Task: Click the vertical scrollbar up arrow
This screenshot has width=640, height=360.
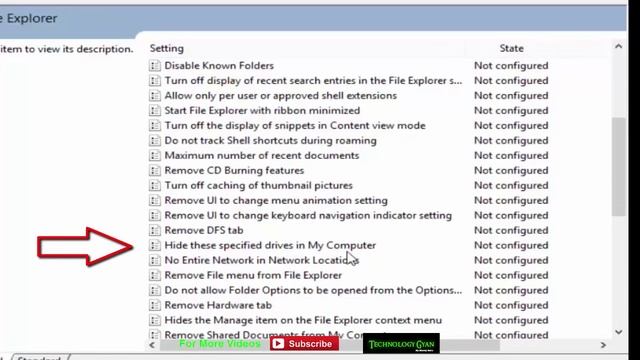Action: (618, 47)
